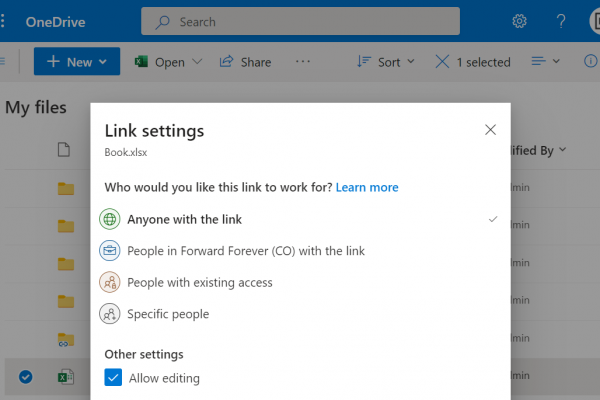Click the Share toolbar button

(x=245, y=62)
